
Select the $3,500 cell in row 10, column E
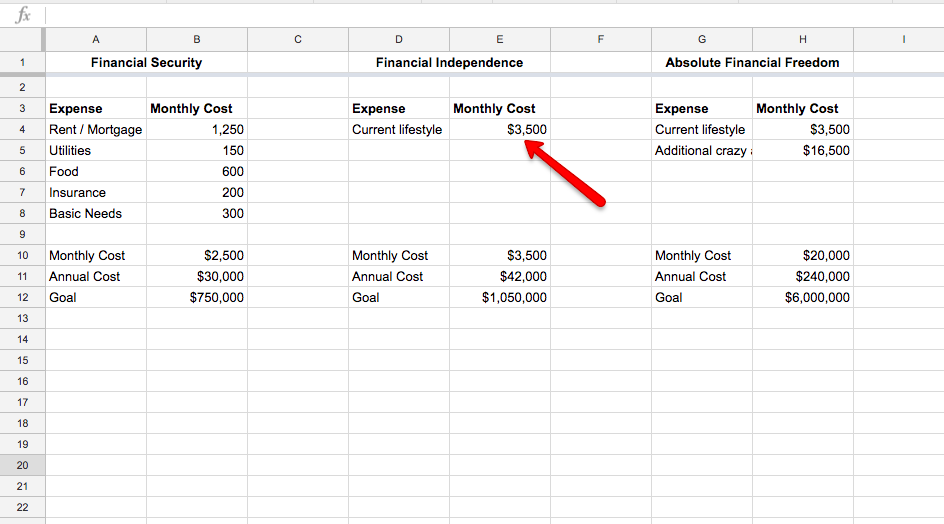point(500,255)
